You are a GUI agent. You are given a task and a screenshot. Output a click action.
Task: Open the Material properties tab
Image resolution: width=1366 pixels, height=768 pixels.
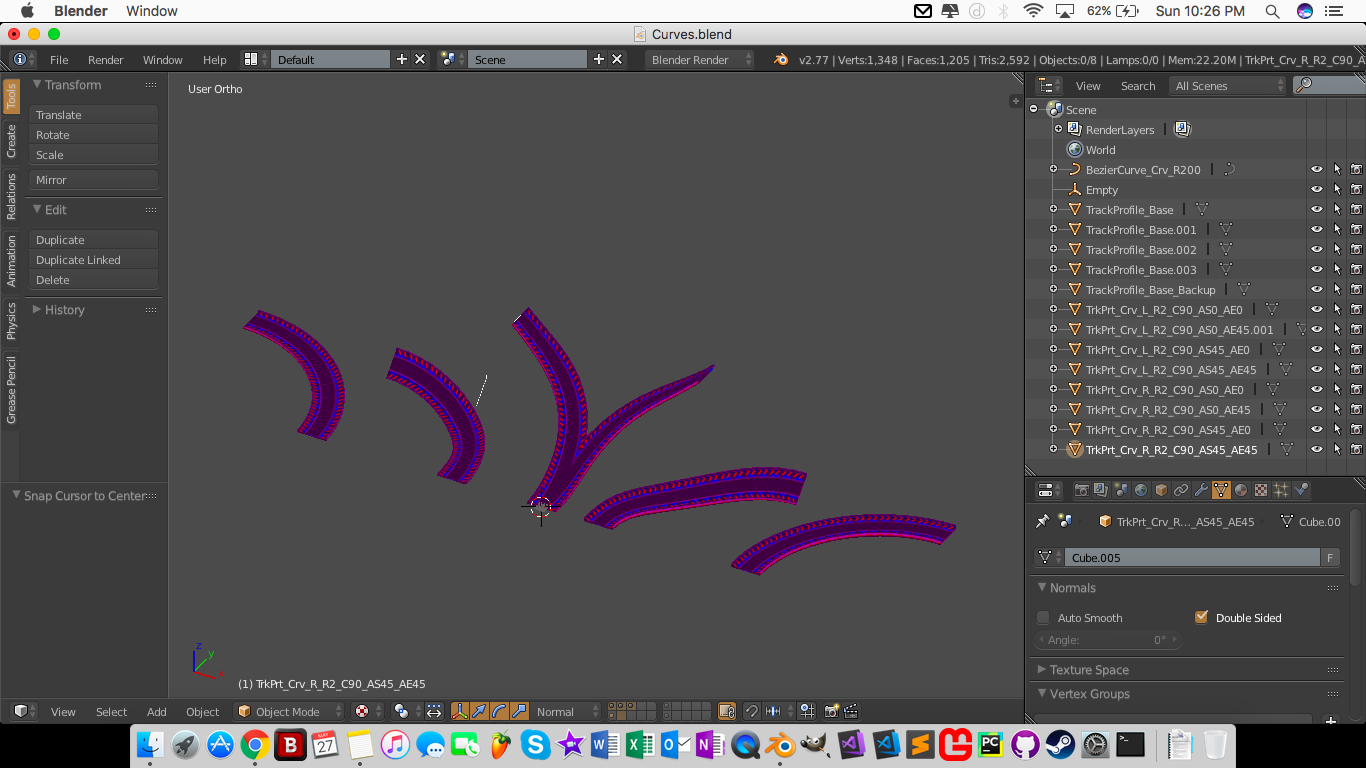point(1241,490)
